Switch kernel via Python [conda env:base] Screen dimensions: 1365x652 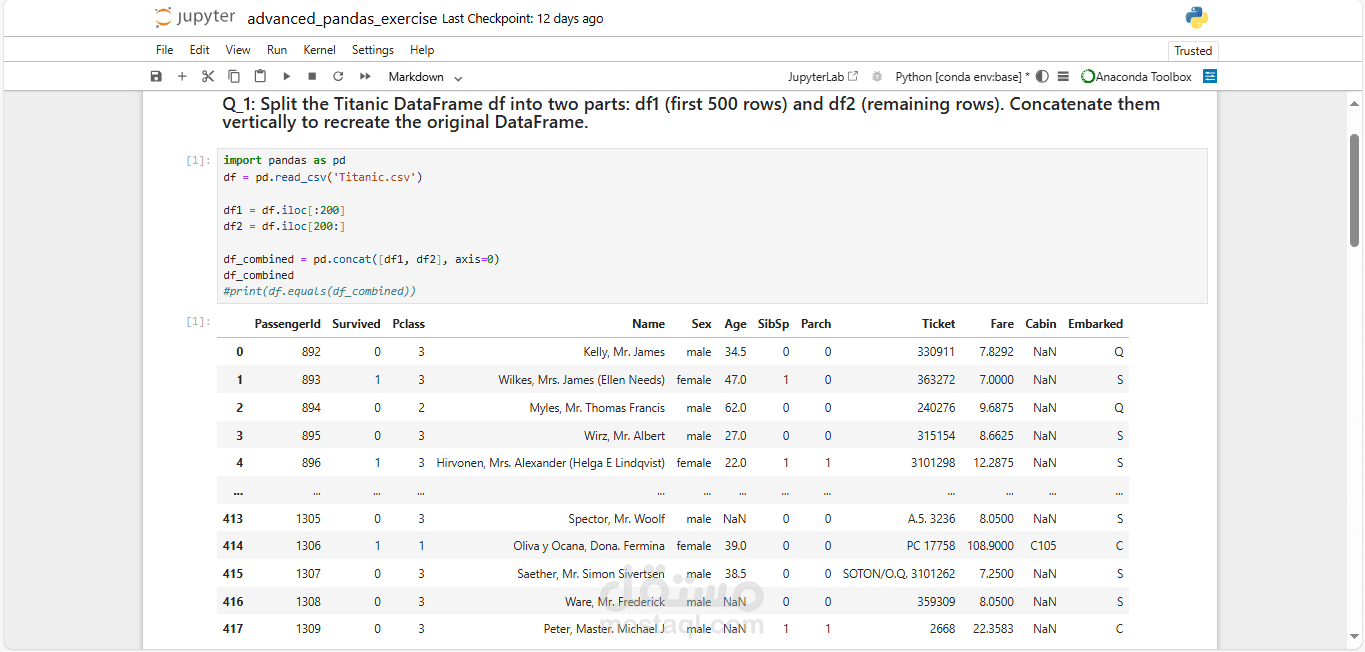[x=962, y=77]
